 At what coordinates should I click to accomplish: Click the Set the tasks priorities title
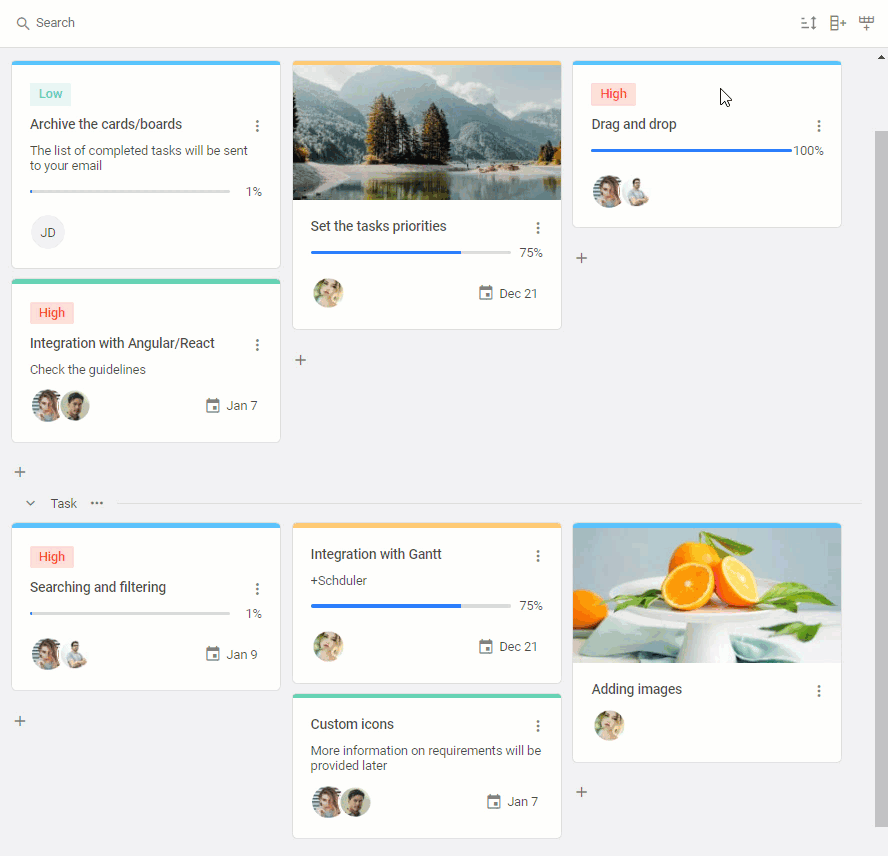pos(378,226)
